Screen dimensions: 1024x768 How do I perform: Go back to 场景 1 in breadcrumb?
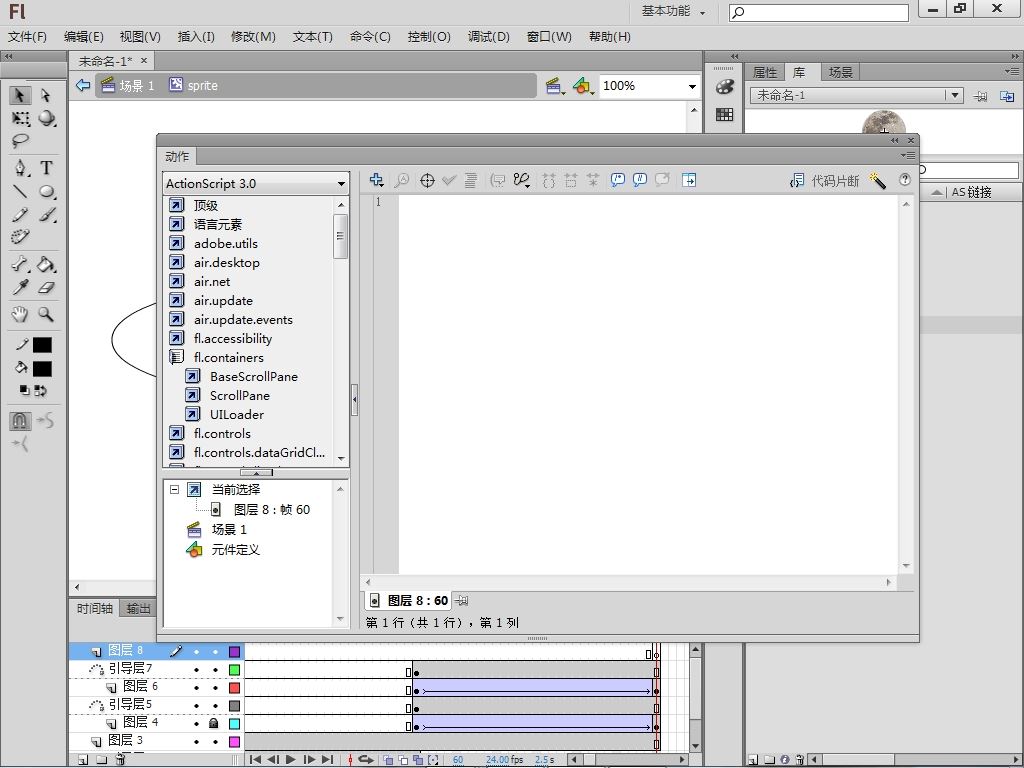point(136,86)
